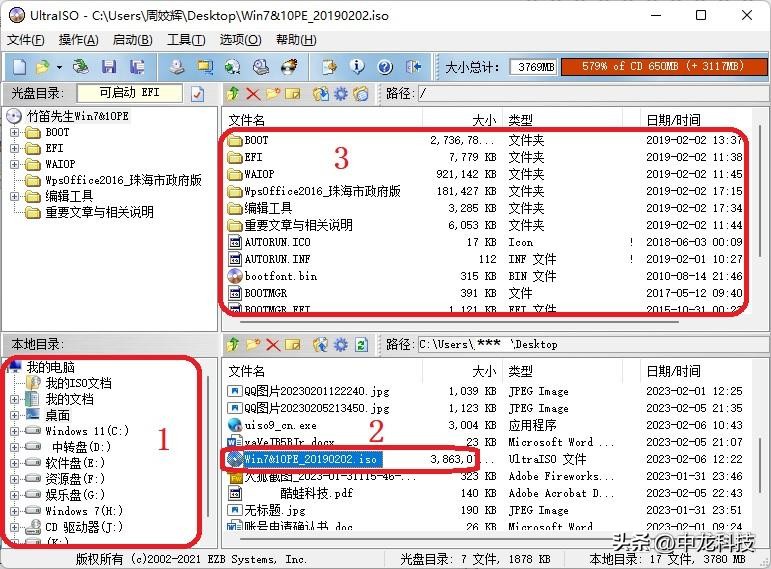Click the disc path field showing /
Image resolution: width=771 pixels, height=569 pixels.
pos(593,93)
